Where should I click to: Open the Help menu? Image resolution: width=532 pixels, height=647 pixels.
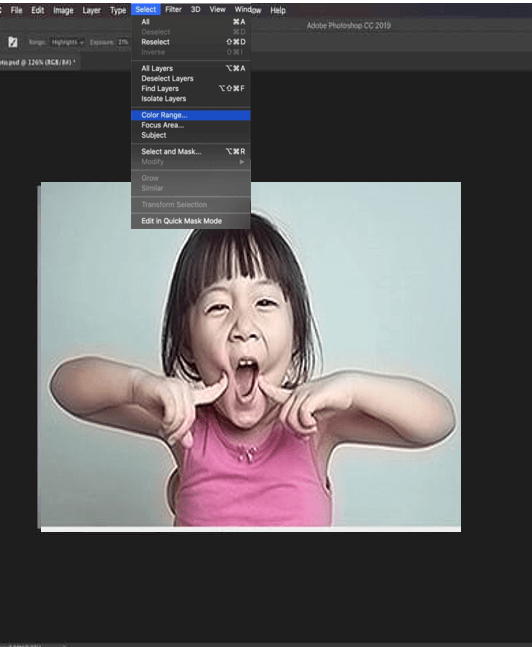[x=278, y=10]
